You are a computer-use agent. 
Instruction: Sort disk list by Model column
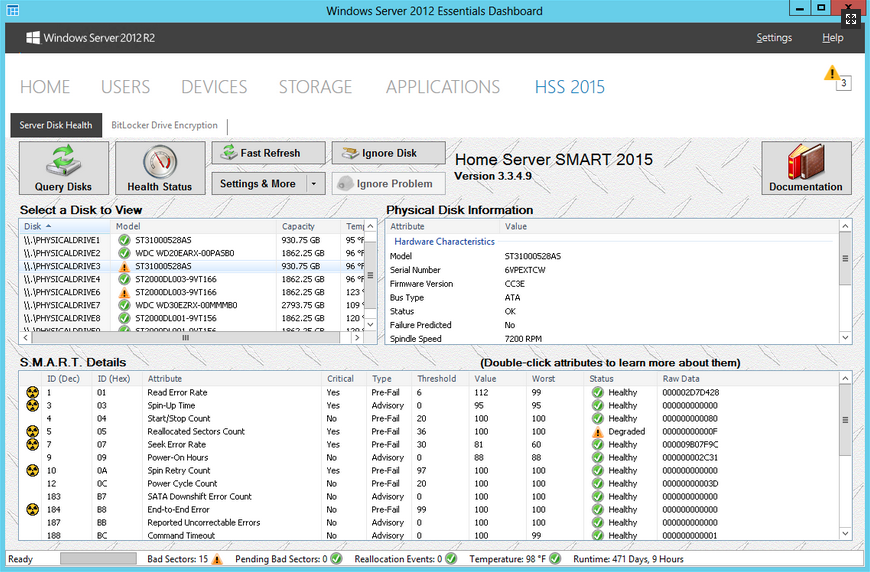194,226
